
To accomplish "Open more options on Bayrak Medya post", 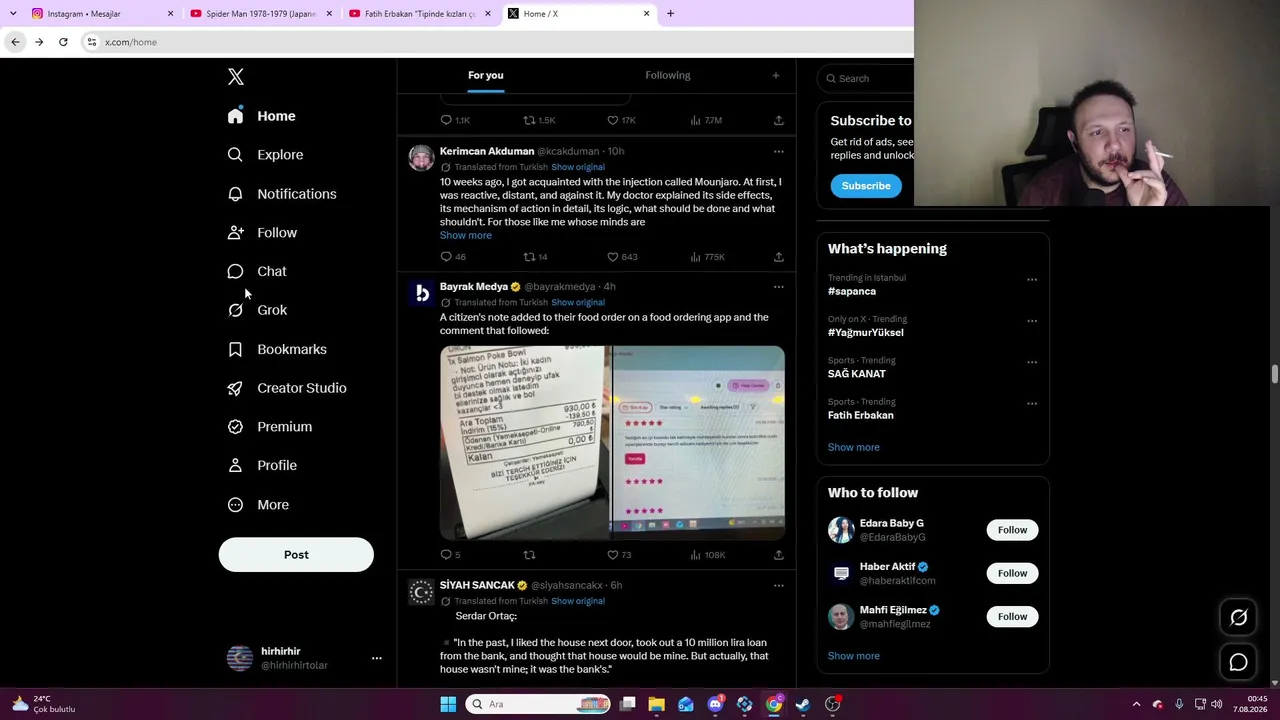I will click(x=778, y=287).
